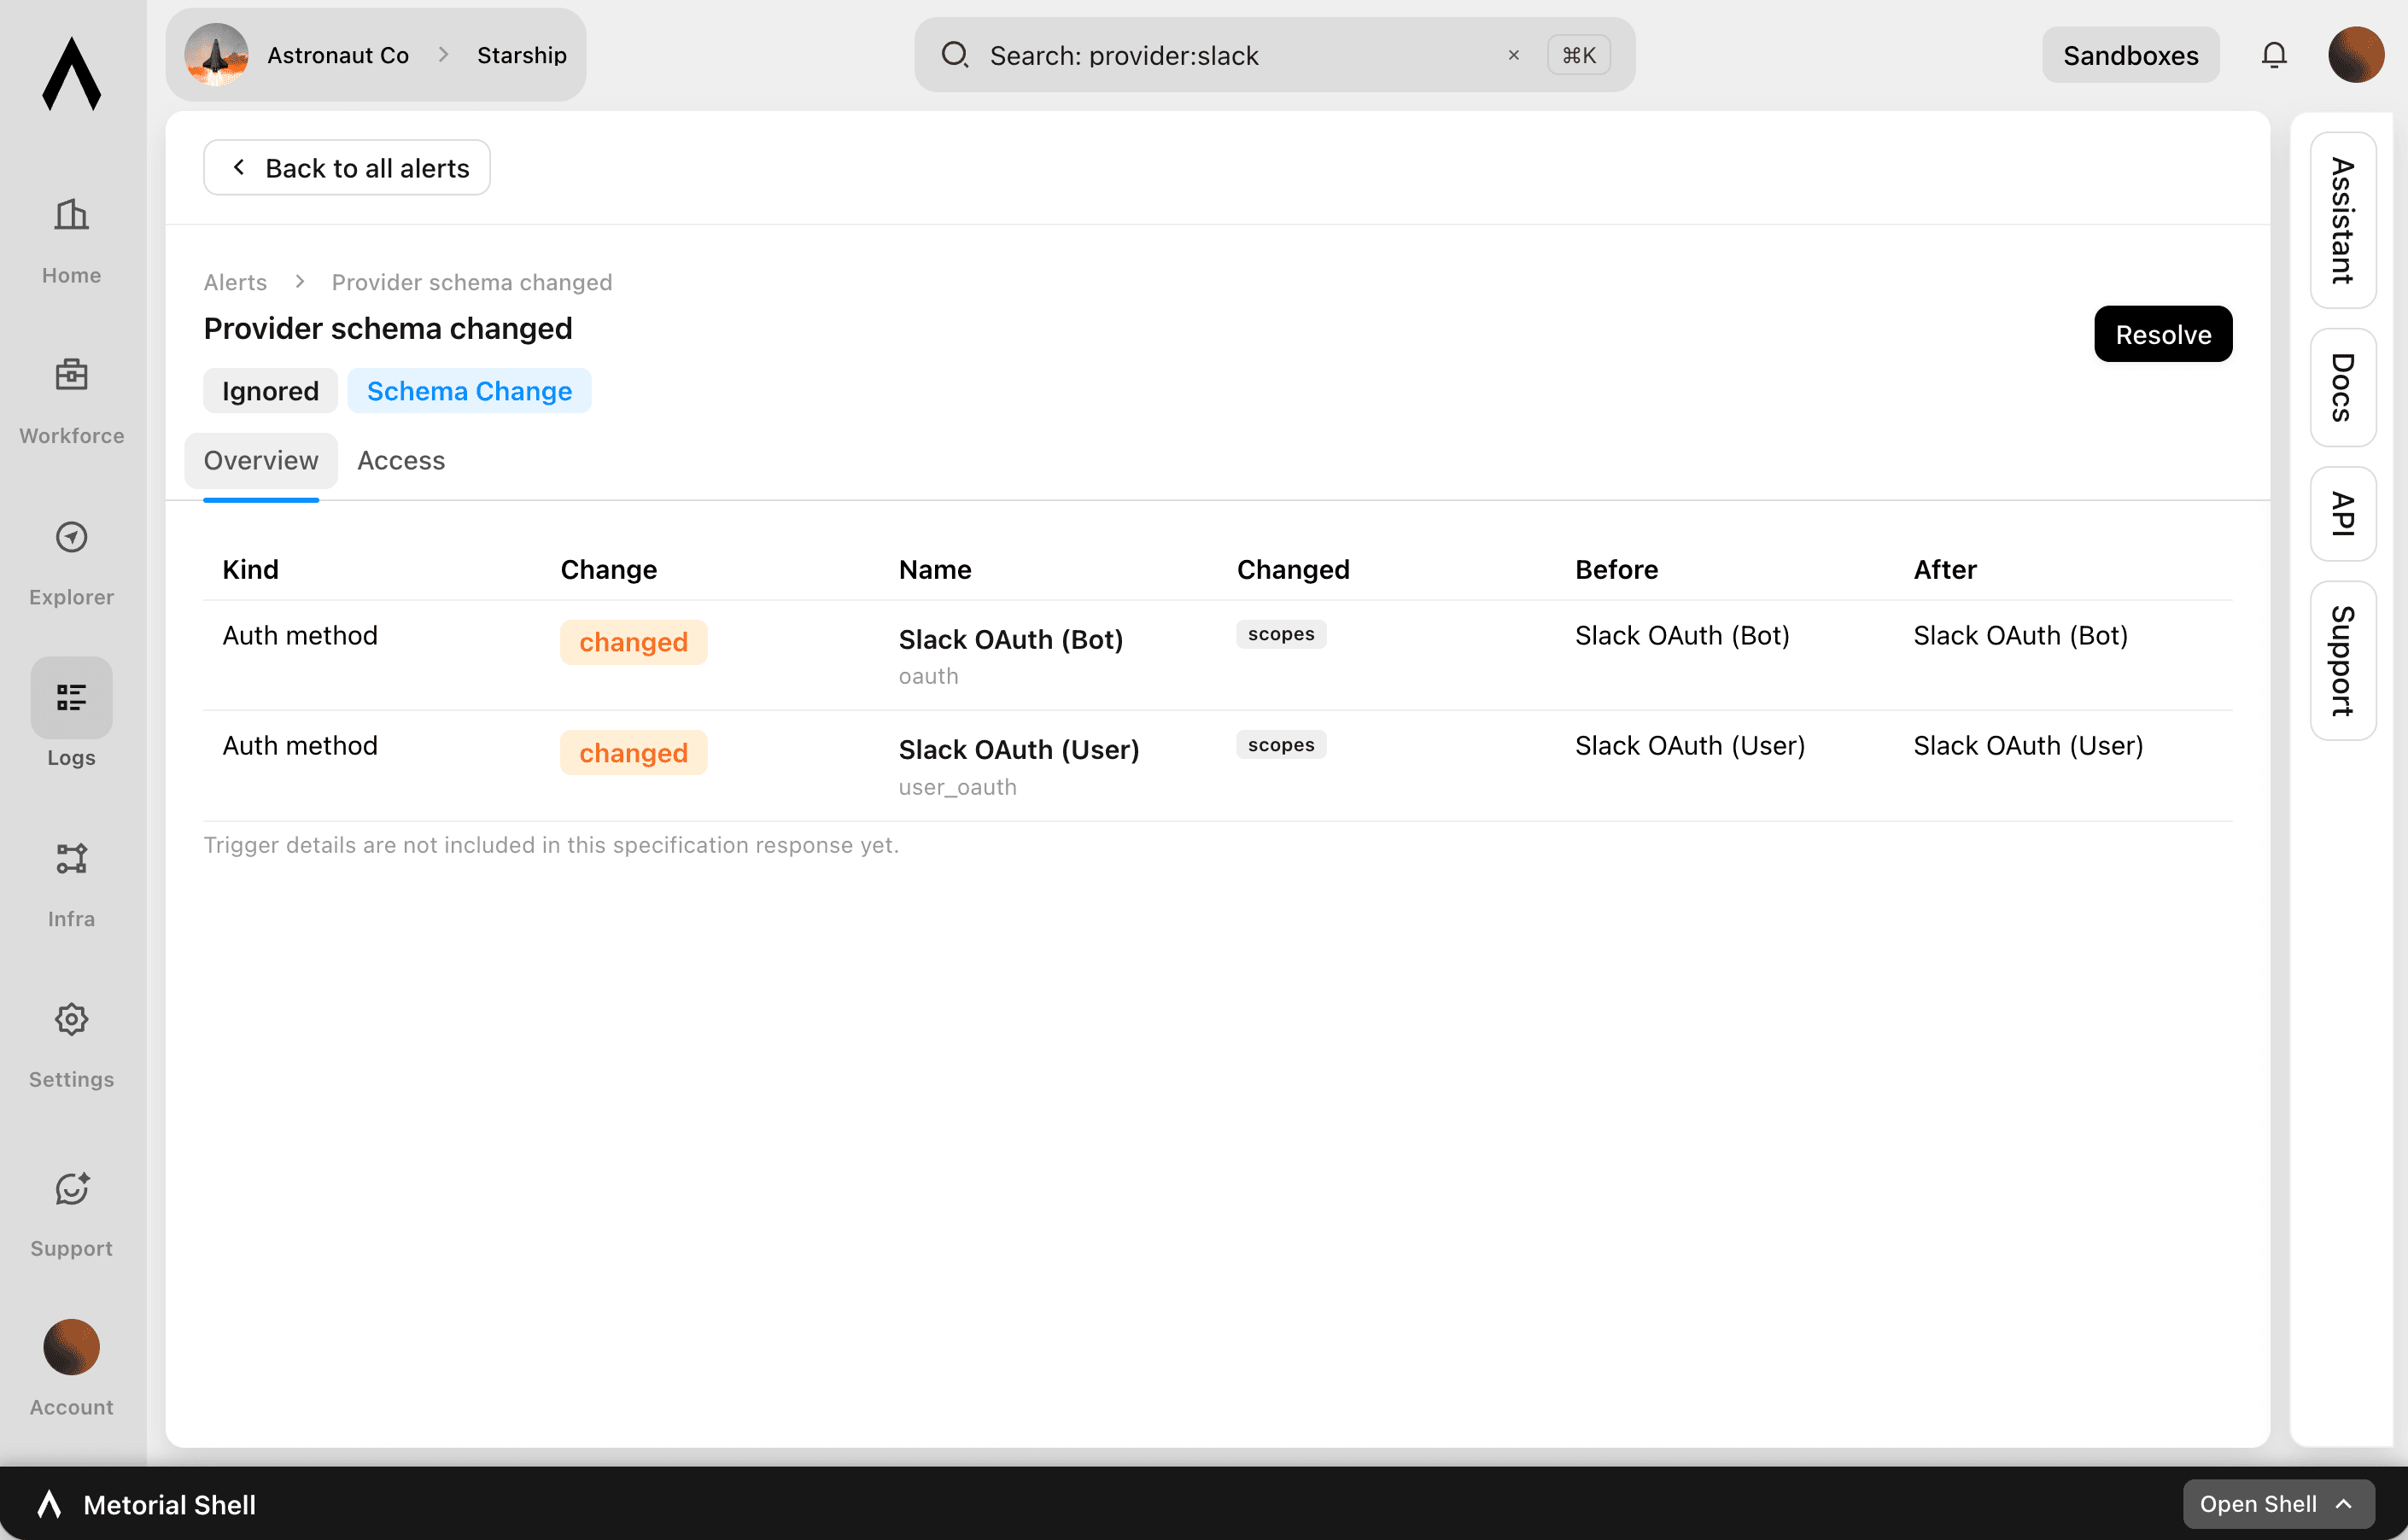2408x1540 pixels.
Task: Click the Starship project breadcrumb
Action: click(x=521, y=55)
